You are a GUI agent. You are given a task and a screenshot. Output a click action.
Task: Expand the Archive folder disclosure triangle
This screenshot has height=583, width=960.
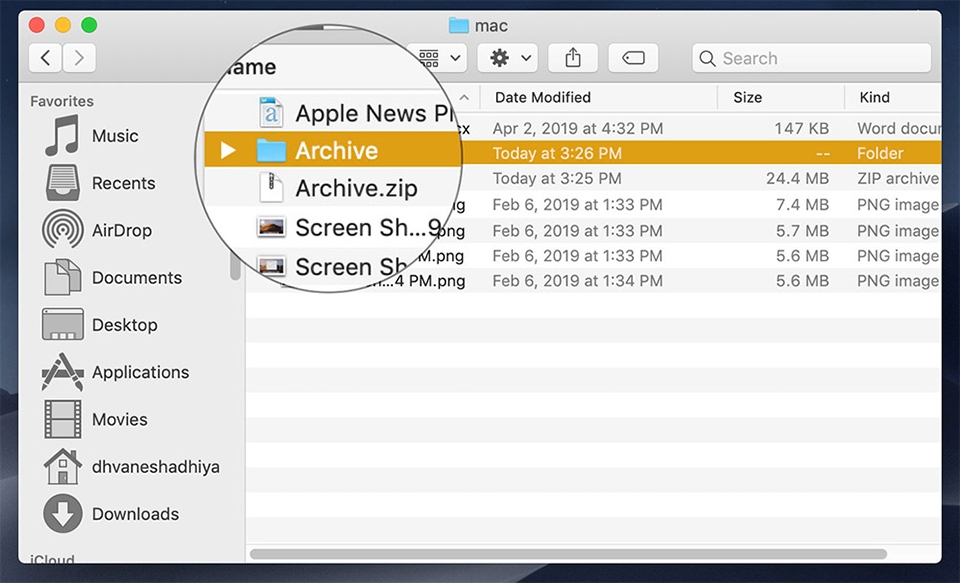(228, 151)
